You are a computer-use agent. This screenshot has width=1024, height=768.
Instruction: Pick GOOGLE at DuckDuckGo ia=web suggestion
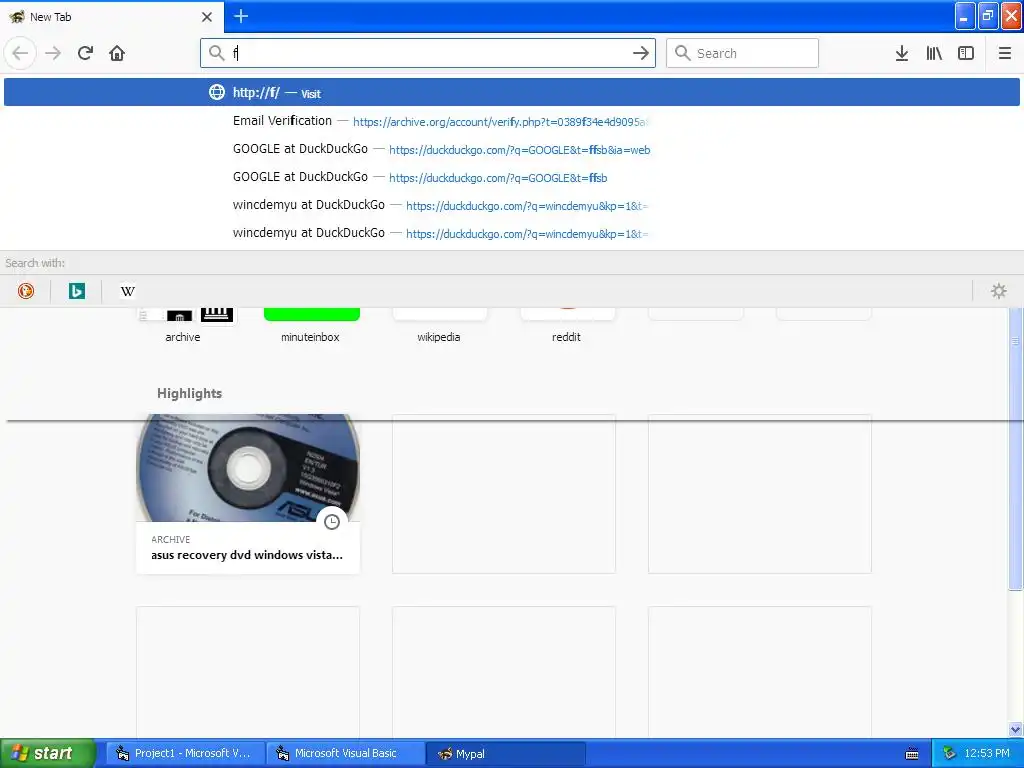click(511, 149)
